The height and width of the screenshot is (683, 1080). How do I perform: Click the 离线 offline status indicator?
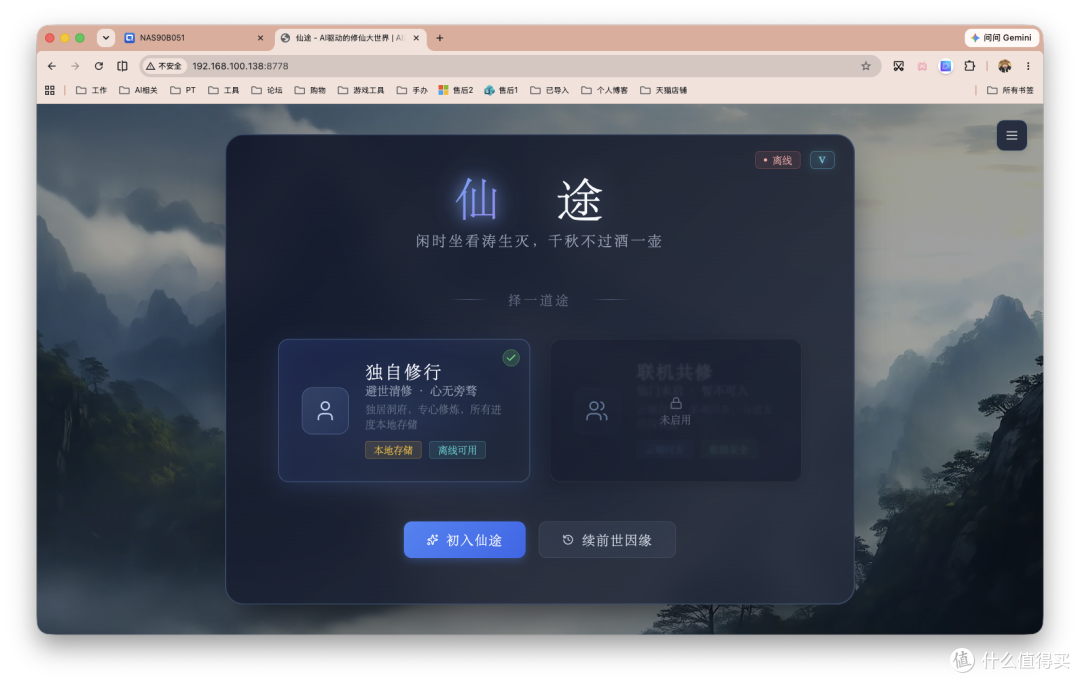coord(778,160)
